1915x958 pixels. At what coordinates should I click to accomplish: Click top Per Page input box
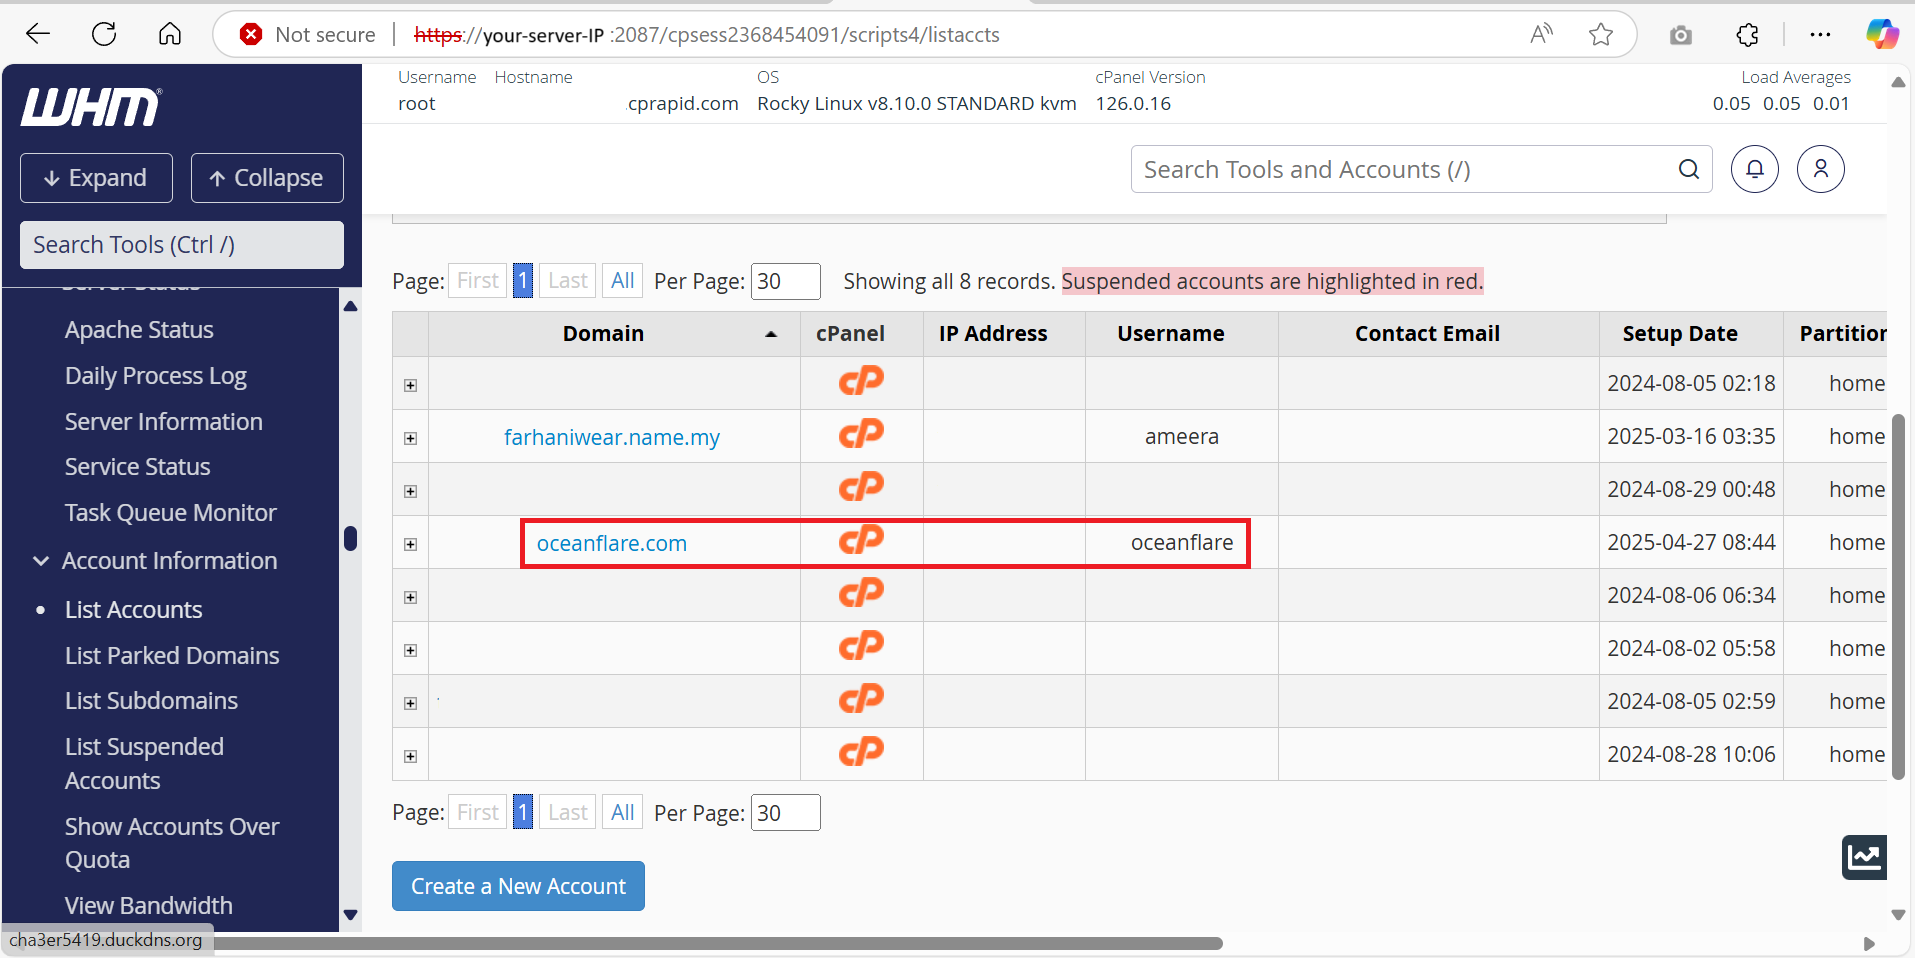point(785,281)
